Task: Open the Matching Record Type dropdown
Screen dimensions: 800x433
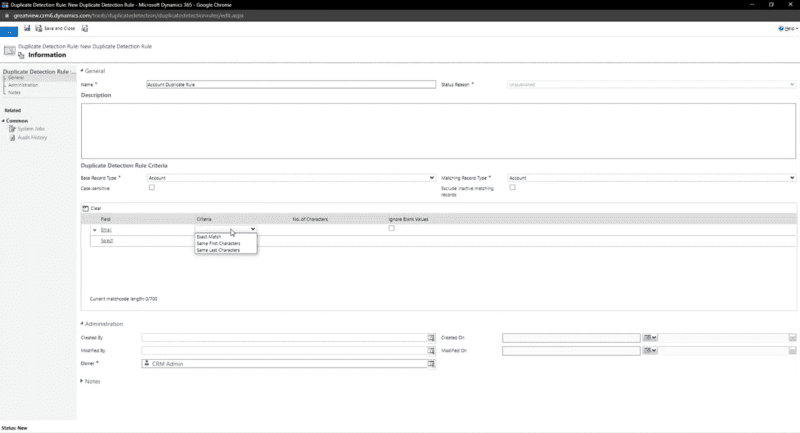Action: [651, 178]
